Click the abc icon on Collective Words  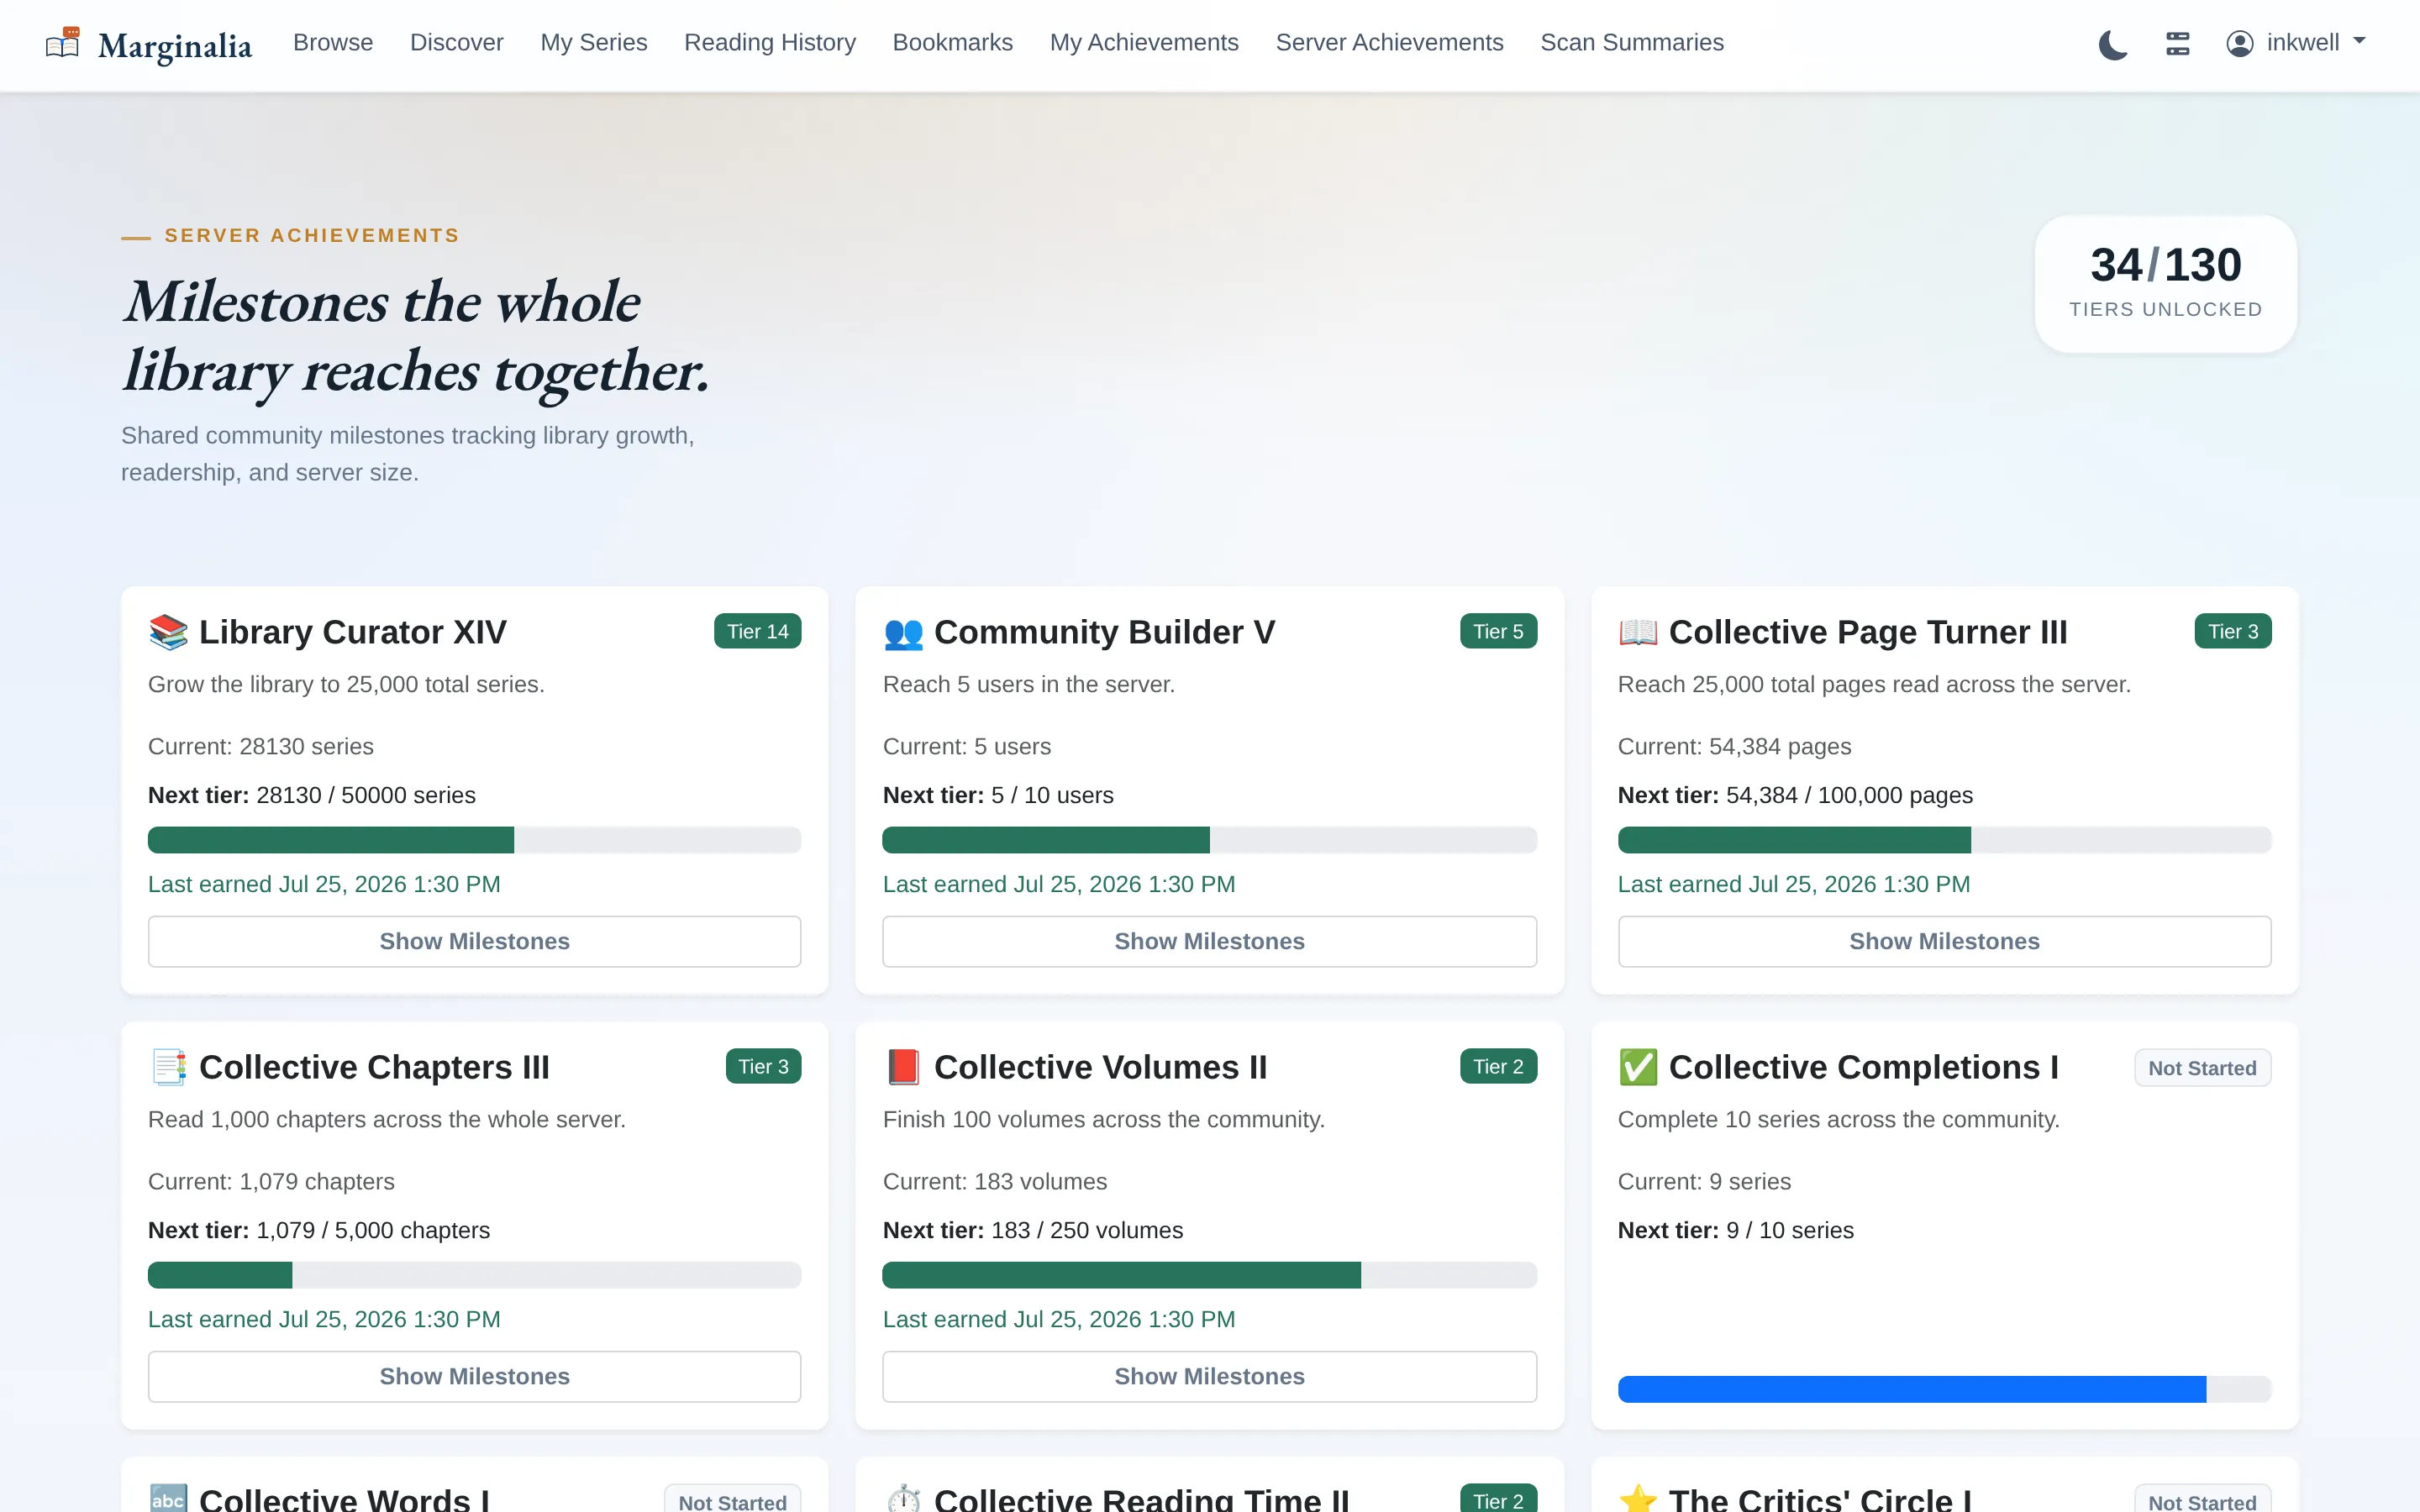pos(168,1498)
